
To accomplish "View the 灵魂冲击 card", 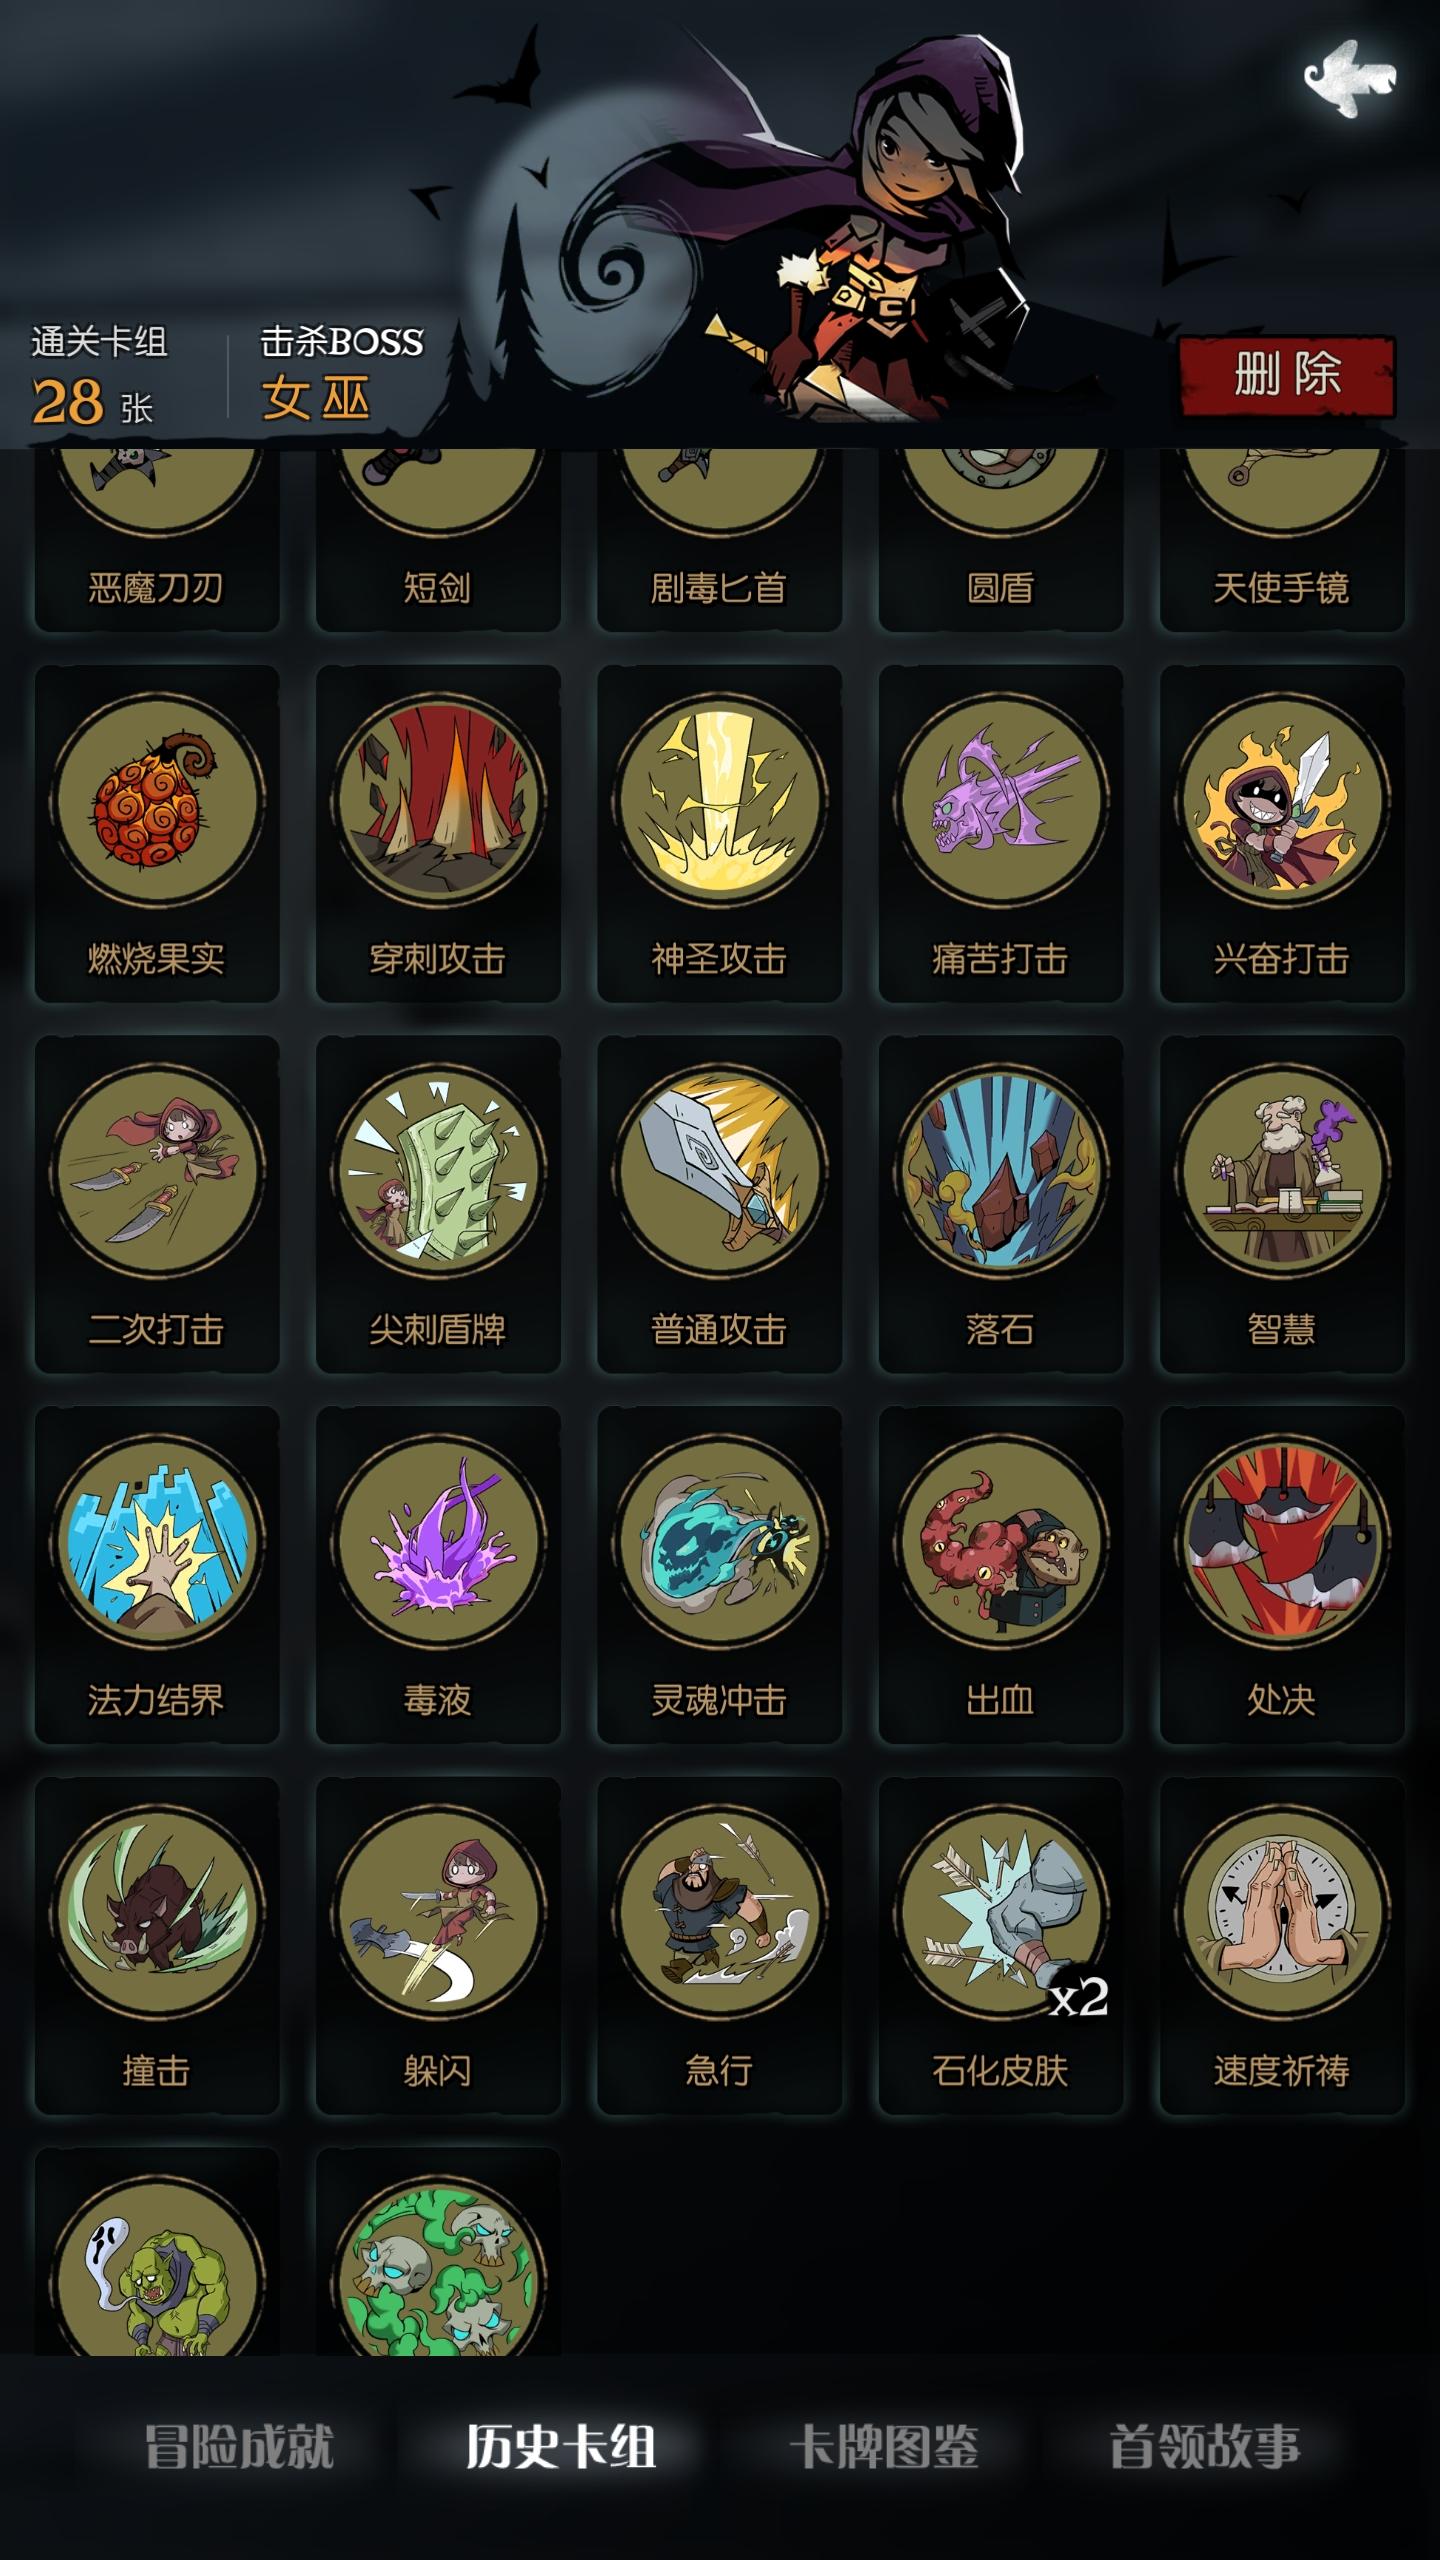I will coord(719,1575).
